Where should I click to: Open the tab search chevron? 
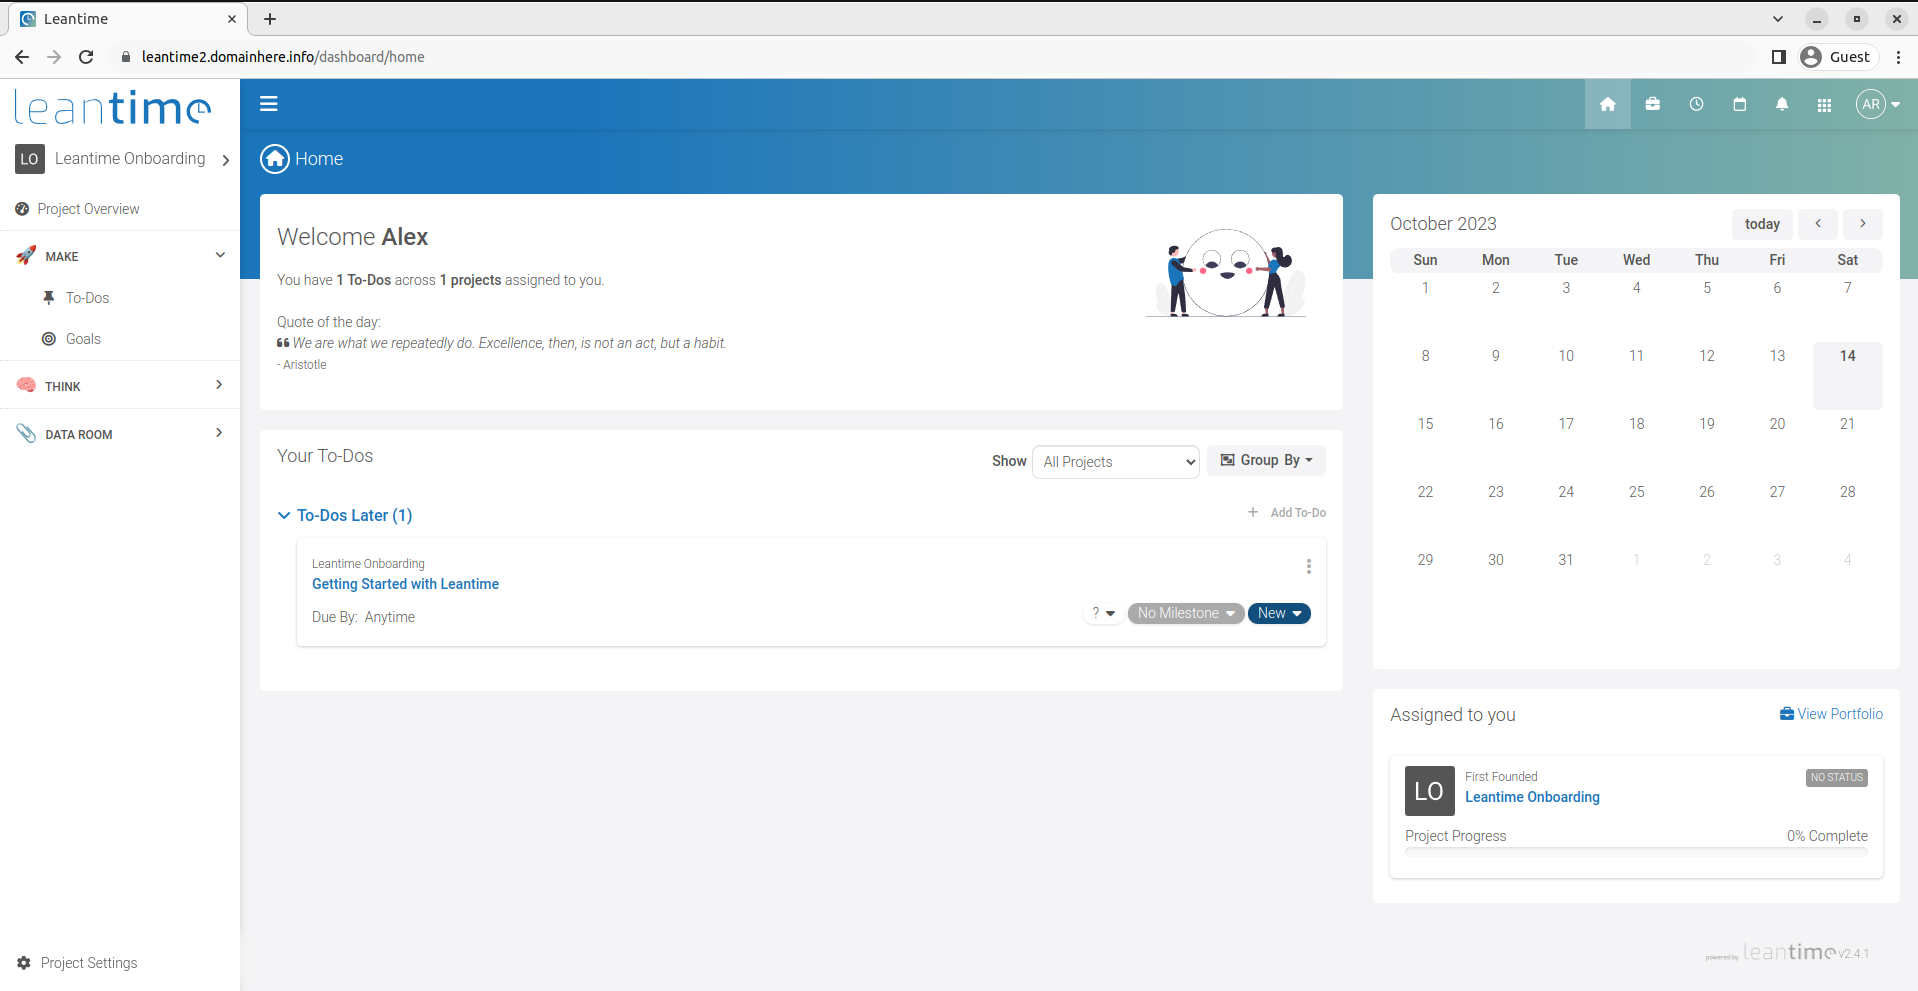click(x=1778, y=19)
